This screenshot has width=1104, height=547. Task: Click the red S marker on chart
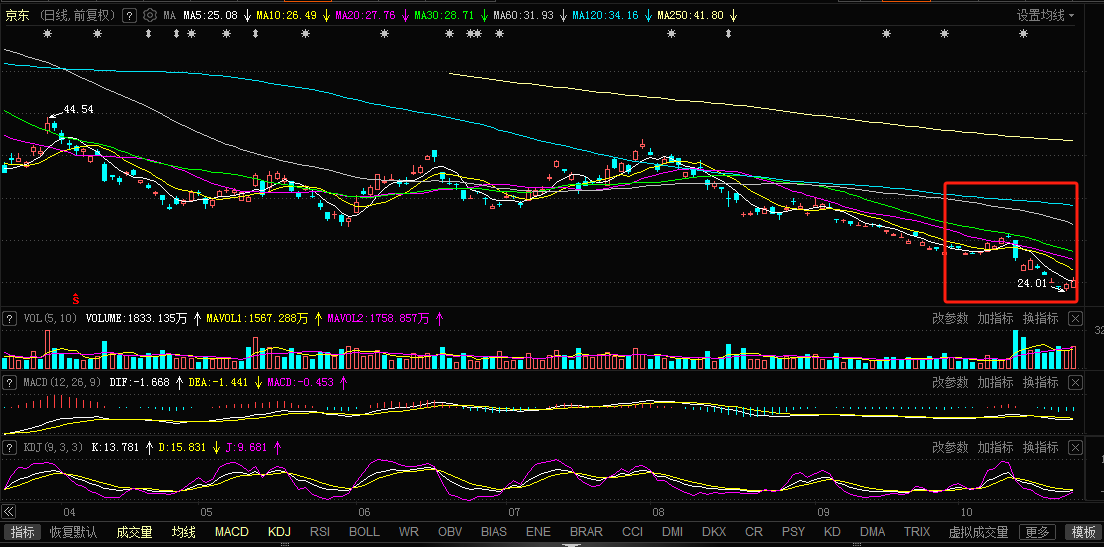pyautogui.click(x=76, y=298)
